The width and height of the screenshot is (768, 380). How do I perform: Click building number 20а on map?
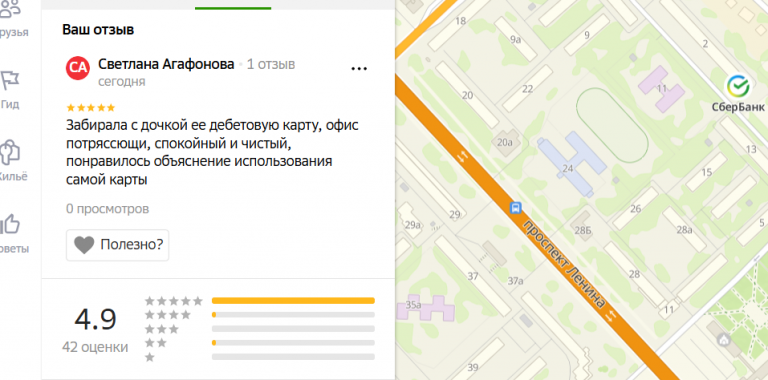pyautogui.click(x=504, y=142)
